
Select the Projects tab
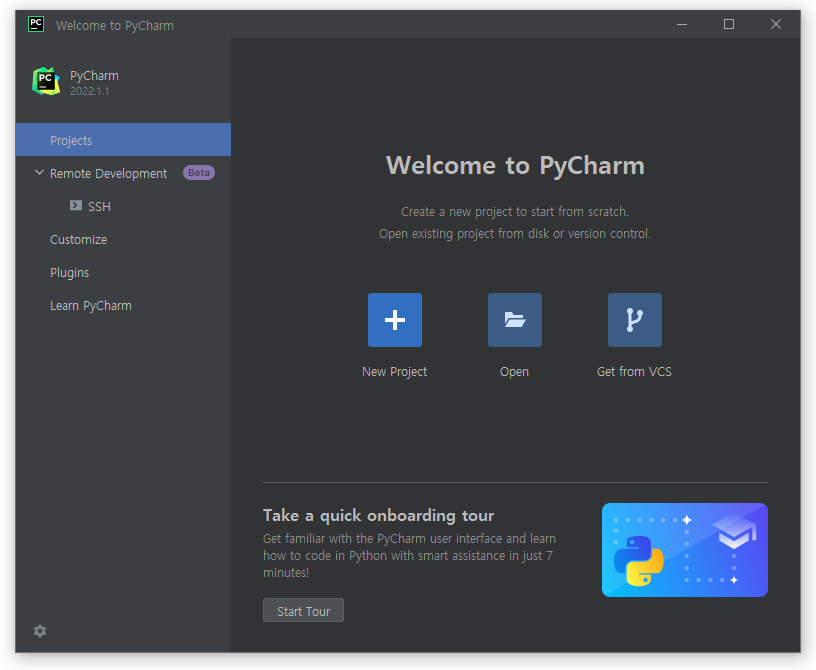click(x=123, y=140)
